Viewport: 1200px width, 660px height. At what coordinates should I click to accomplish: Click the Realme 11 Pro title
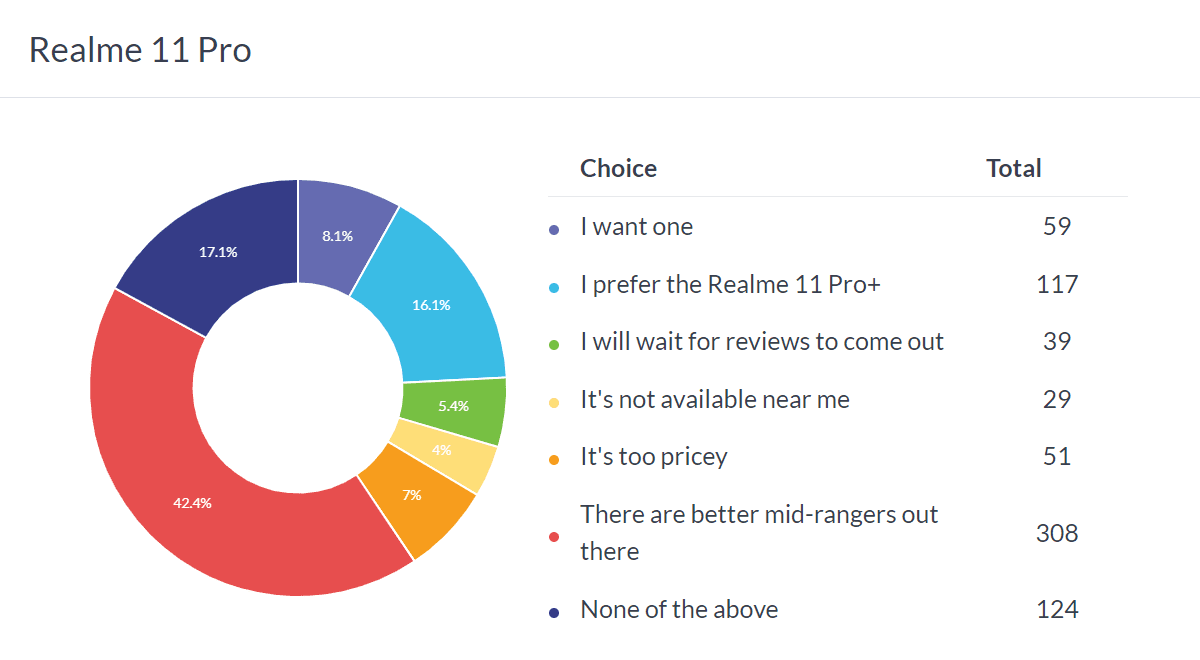coord(140,50)
